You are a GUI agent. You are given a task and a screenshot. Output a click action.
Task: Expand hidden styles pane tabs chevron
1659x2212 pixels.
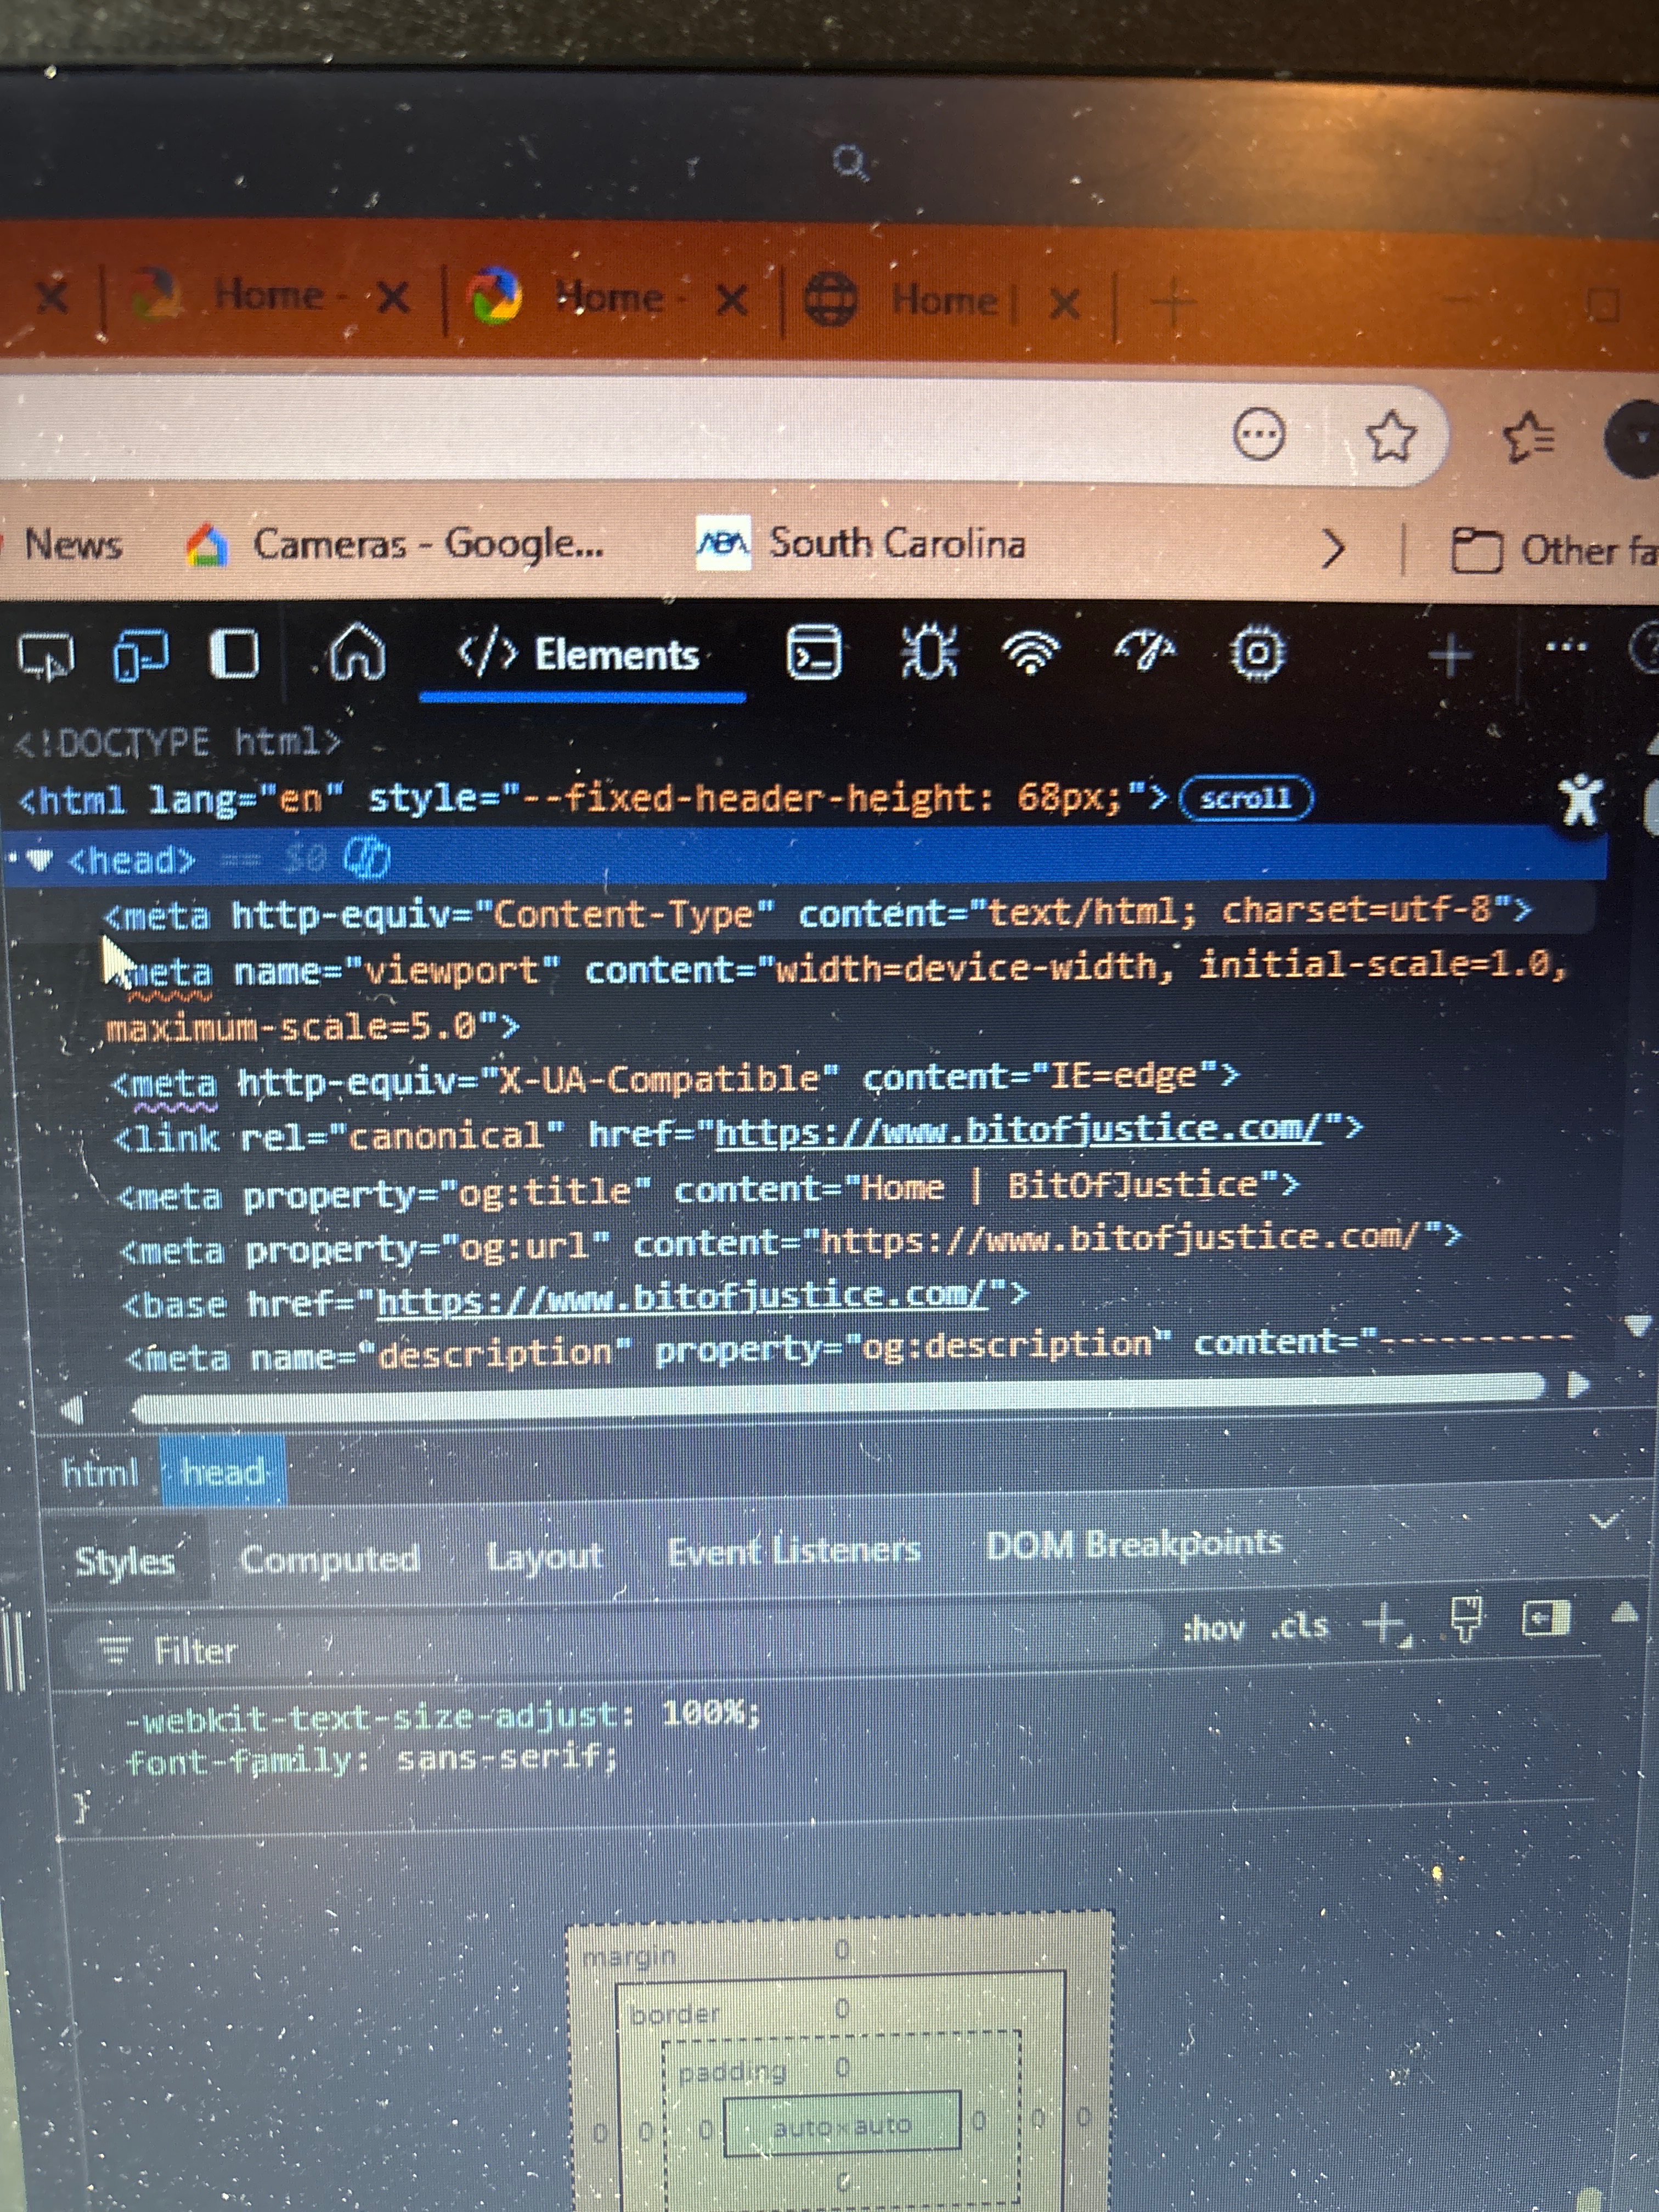[x=1604, y=1521]
